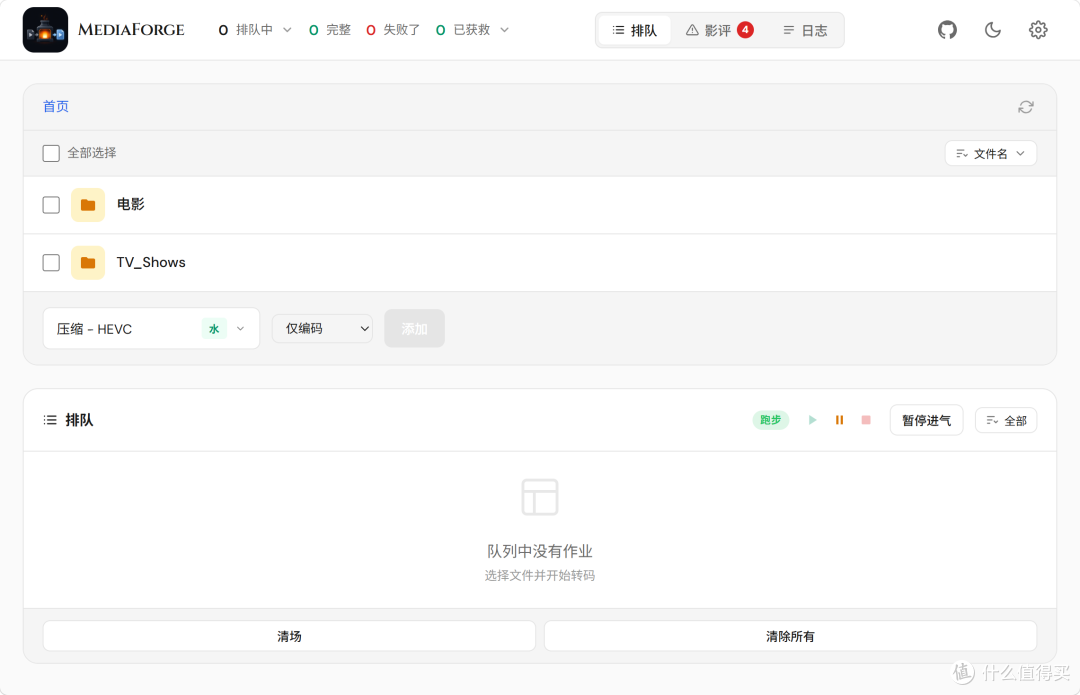Click the TV_Shows folder icon

tap(87, 262)
